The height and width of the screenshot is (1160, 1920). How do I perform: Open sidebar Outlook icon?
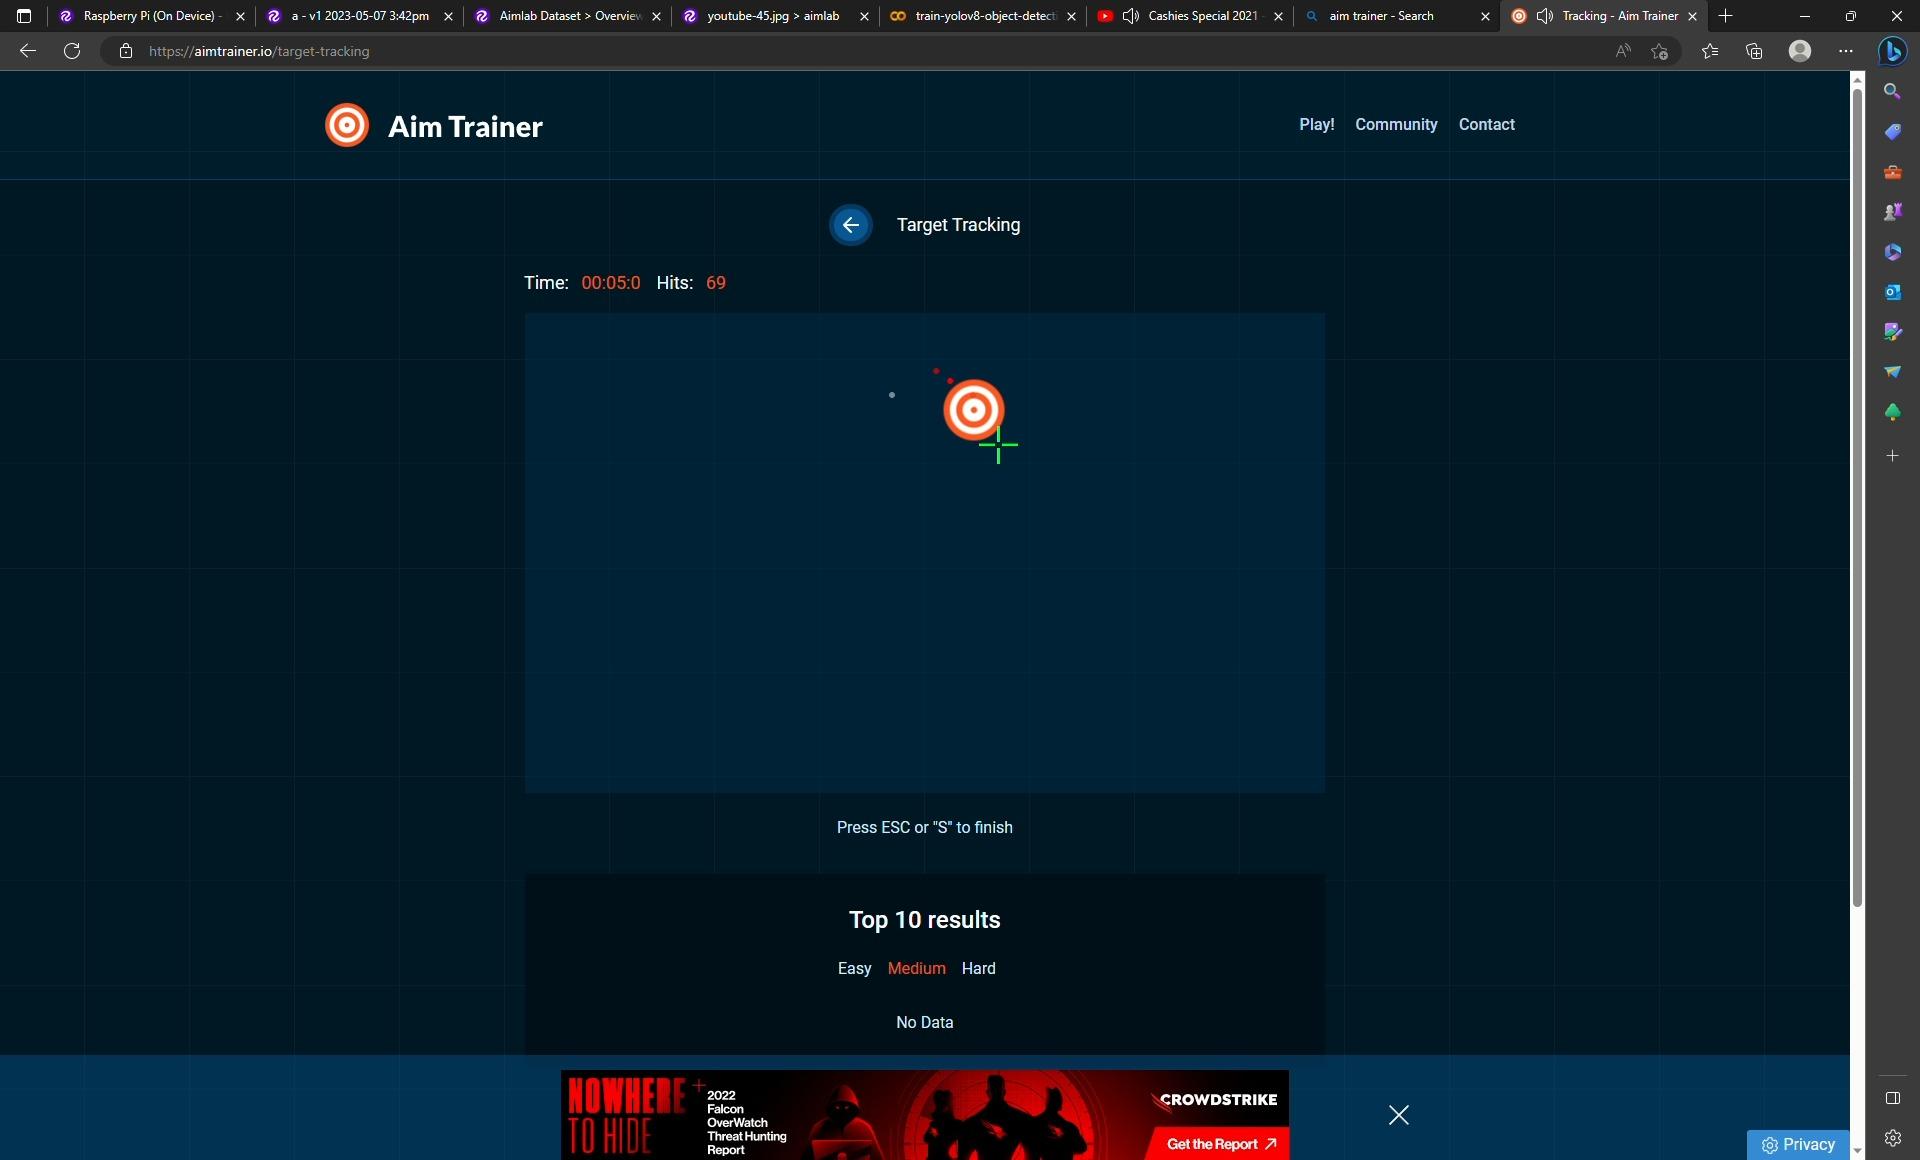coord(1892,292)
